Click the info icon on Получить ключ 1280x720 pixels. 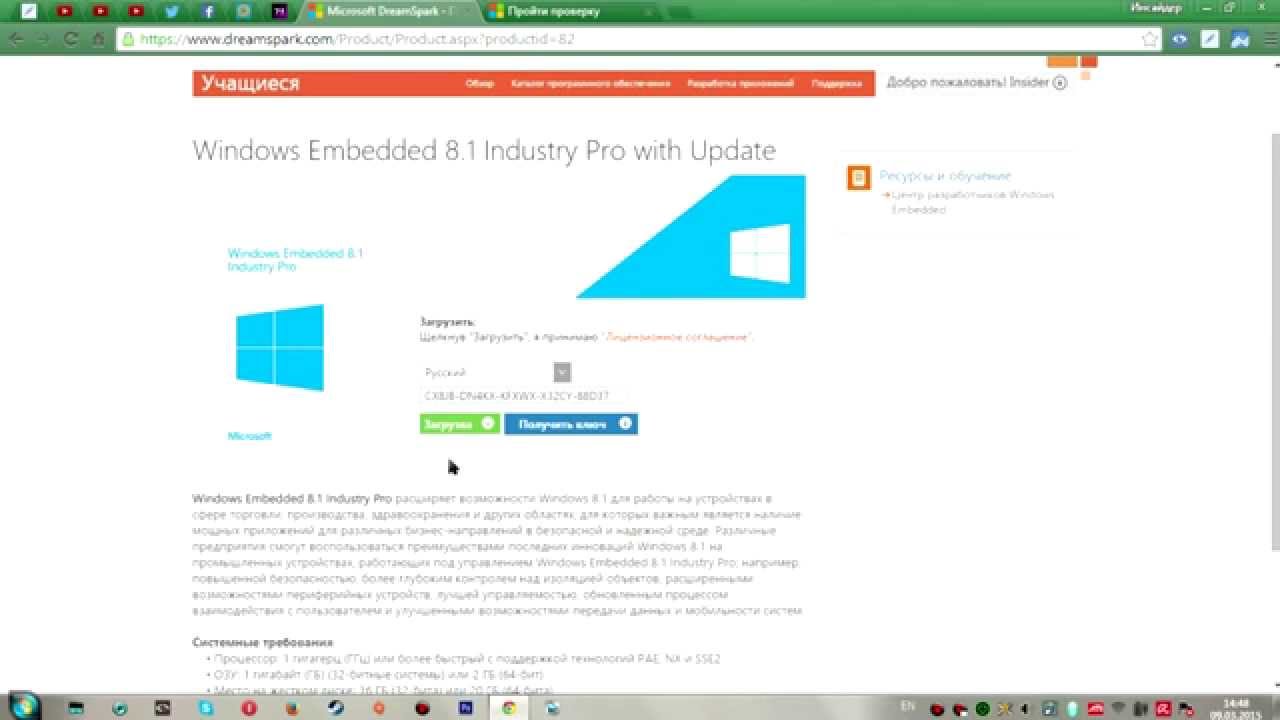point(626,423)
